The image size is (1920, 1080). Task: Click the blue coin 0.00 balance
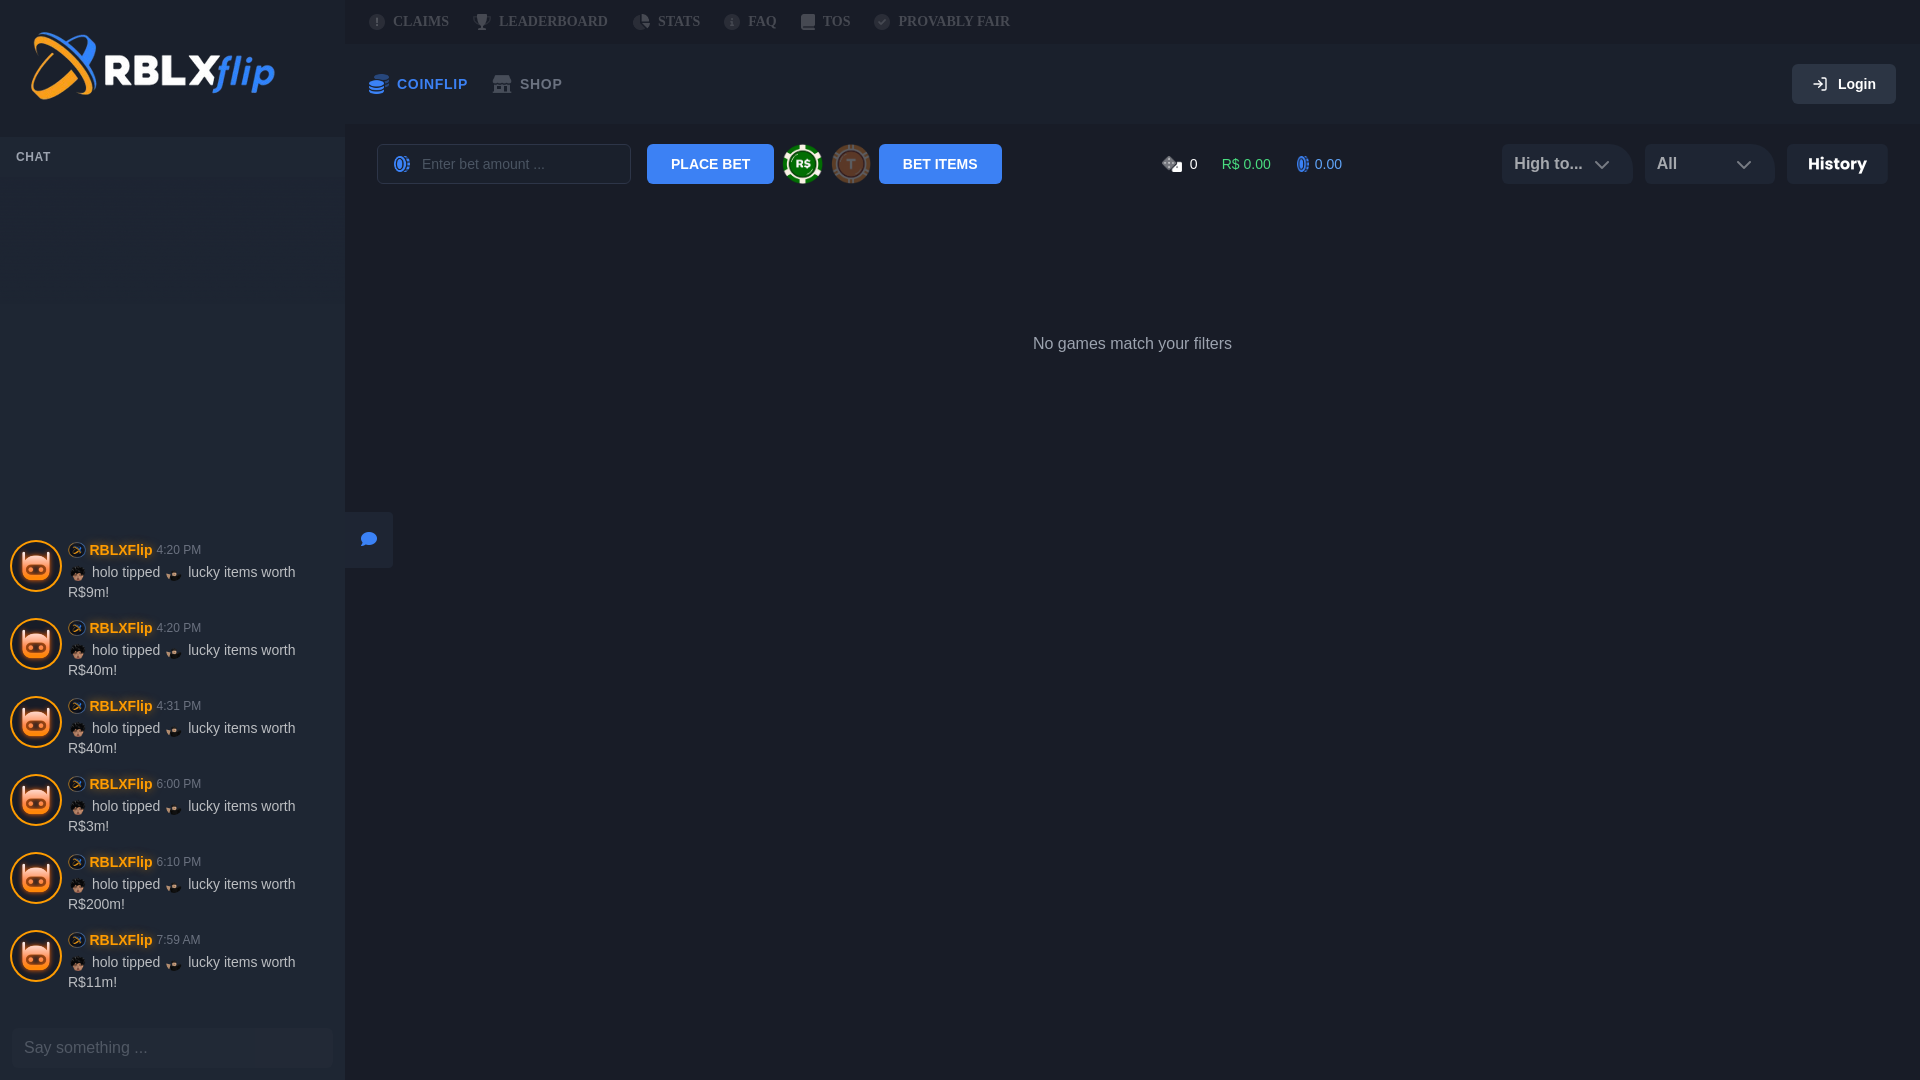tap(1319, 164)
